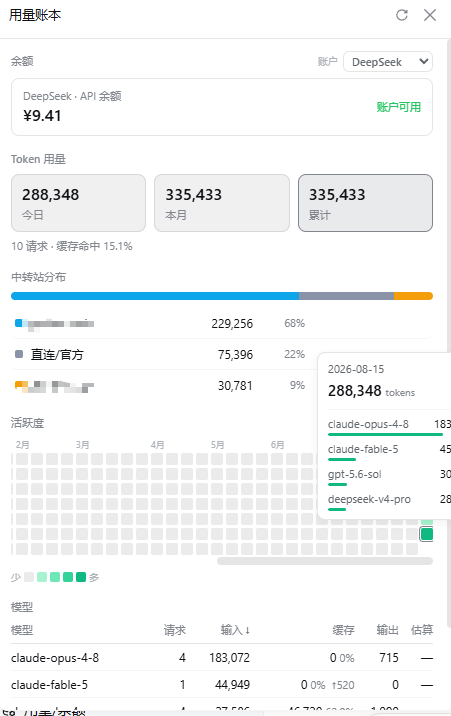Image resolution: width=451 pixels, height=716 pixels.
Task: Open the DeepSeek account dropdown
Action: (388, 62)
